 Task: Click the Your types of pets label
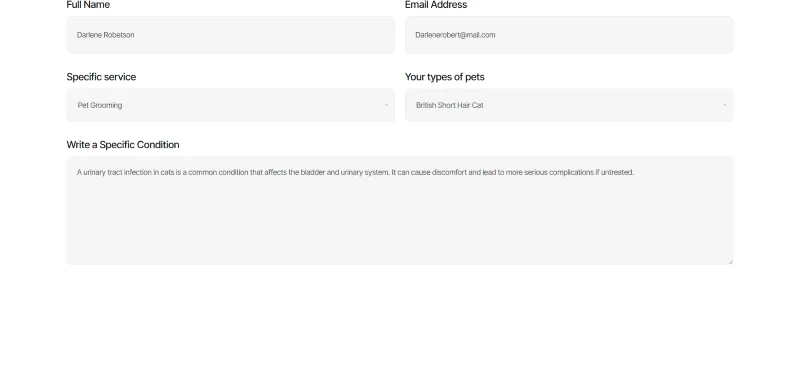(444, 77)
